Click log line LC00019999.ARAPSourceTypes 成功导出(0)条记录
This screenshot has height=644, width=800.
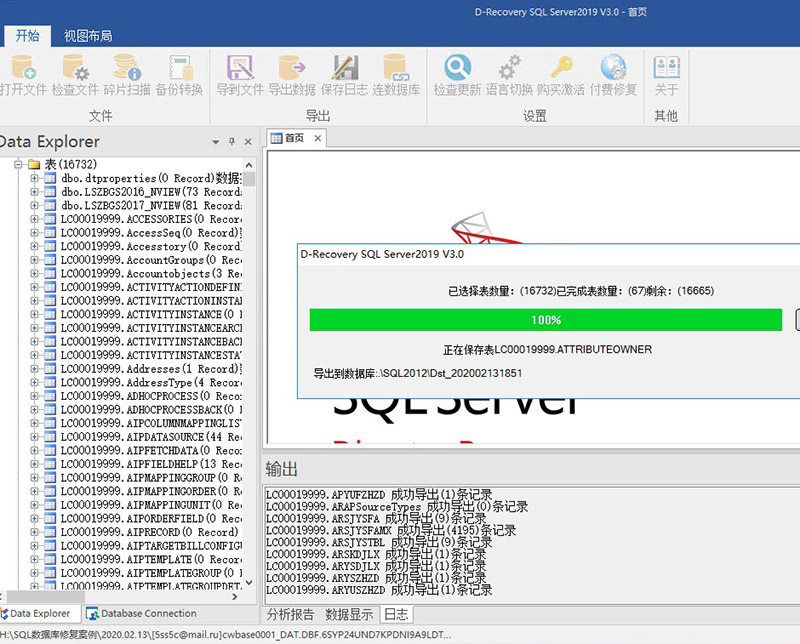[397, 507]
